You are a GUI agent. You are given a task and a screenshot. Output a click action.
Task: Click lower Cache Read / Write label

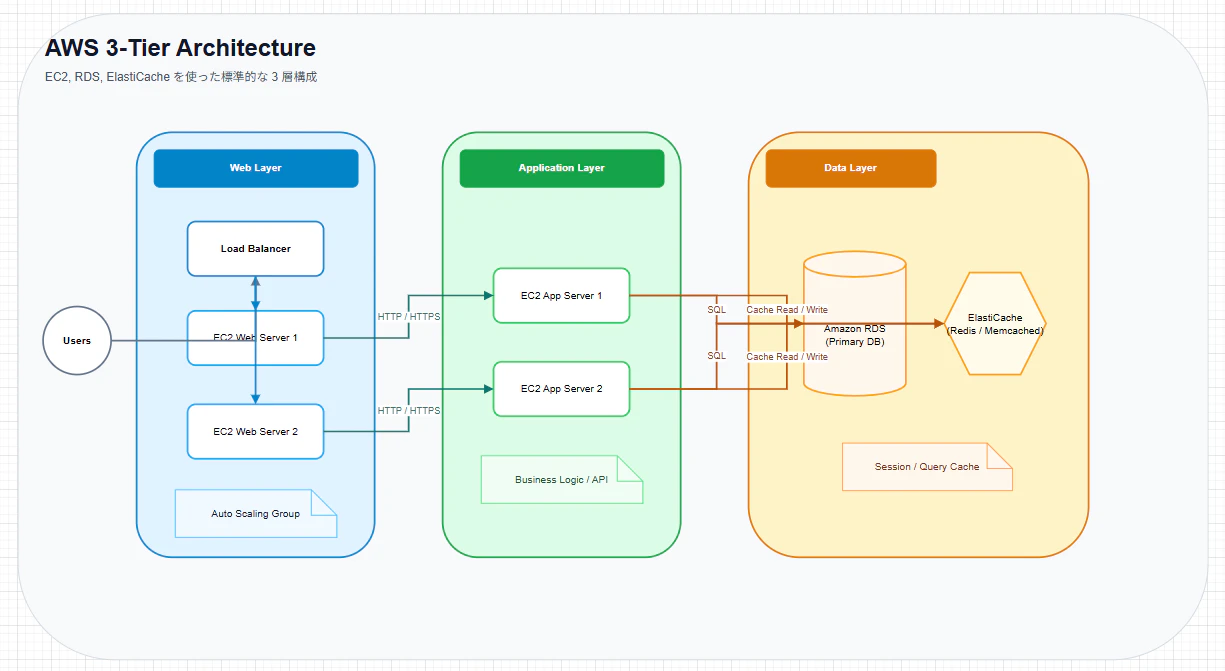pos(787,357)
